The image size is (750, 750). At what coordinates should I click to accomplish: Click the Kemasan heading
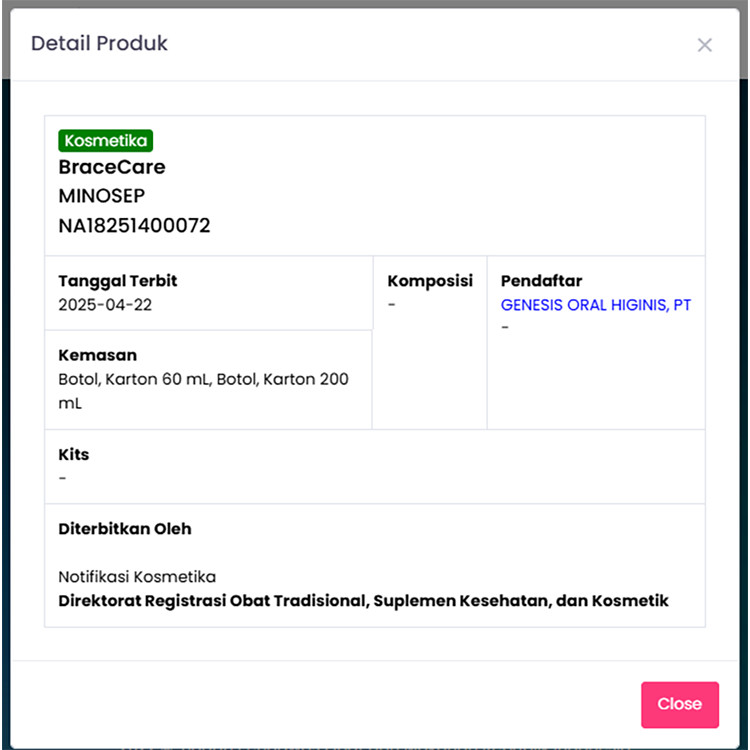97,355
